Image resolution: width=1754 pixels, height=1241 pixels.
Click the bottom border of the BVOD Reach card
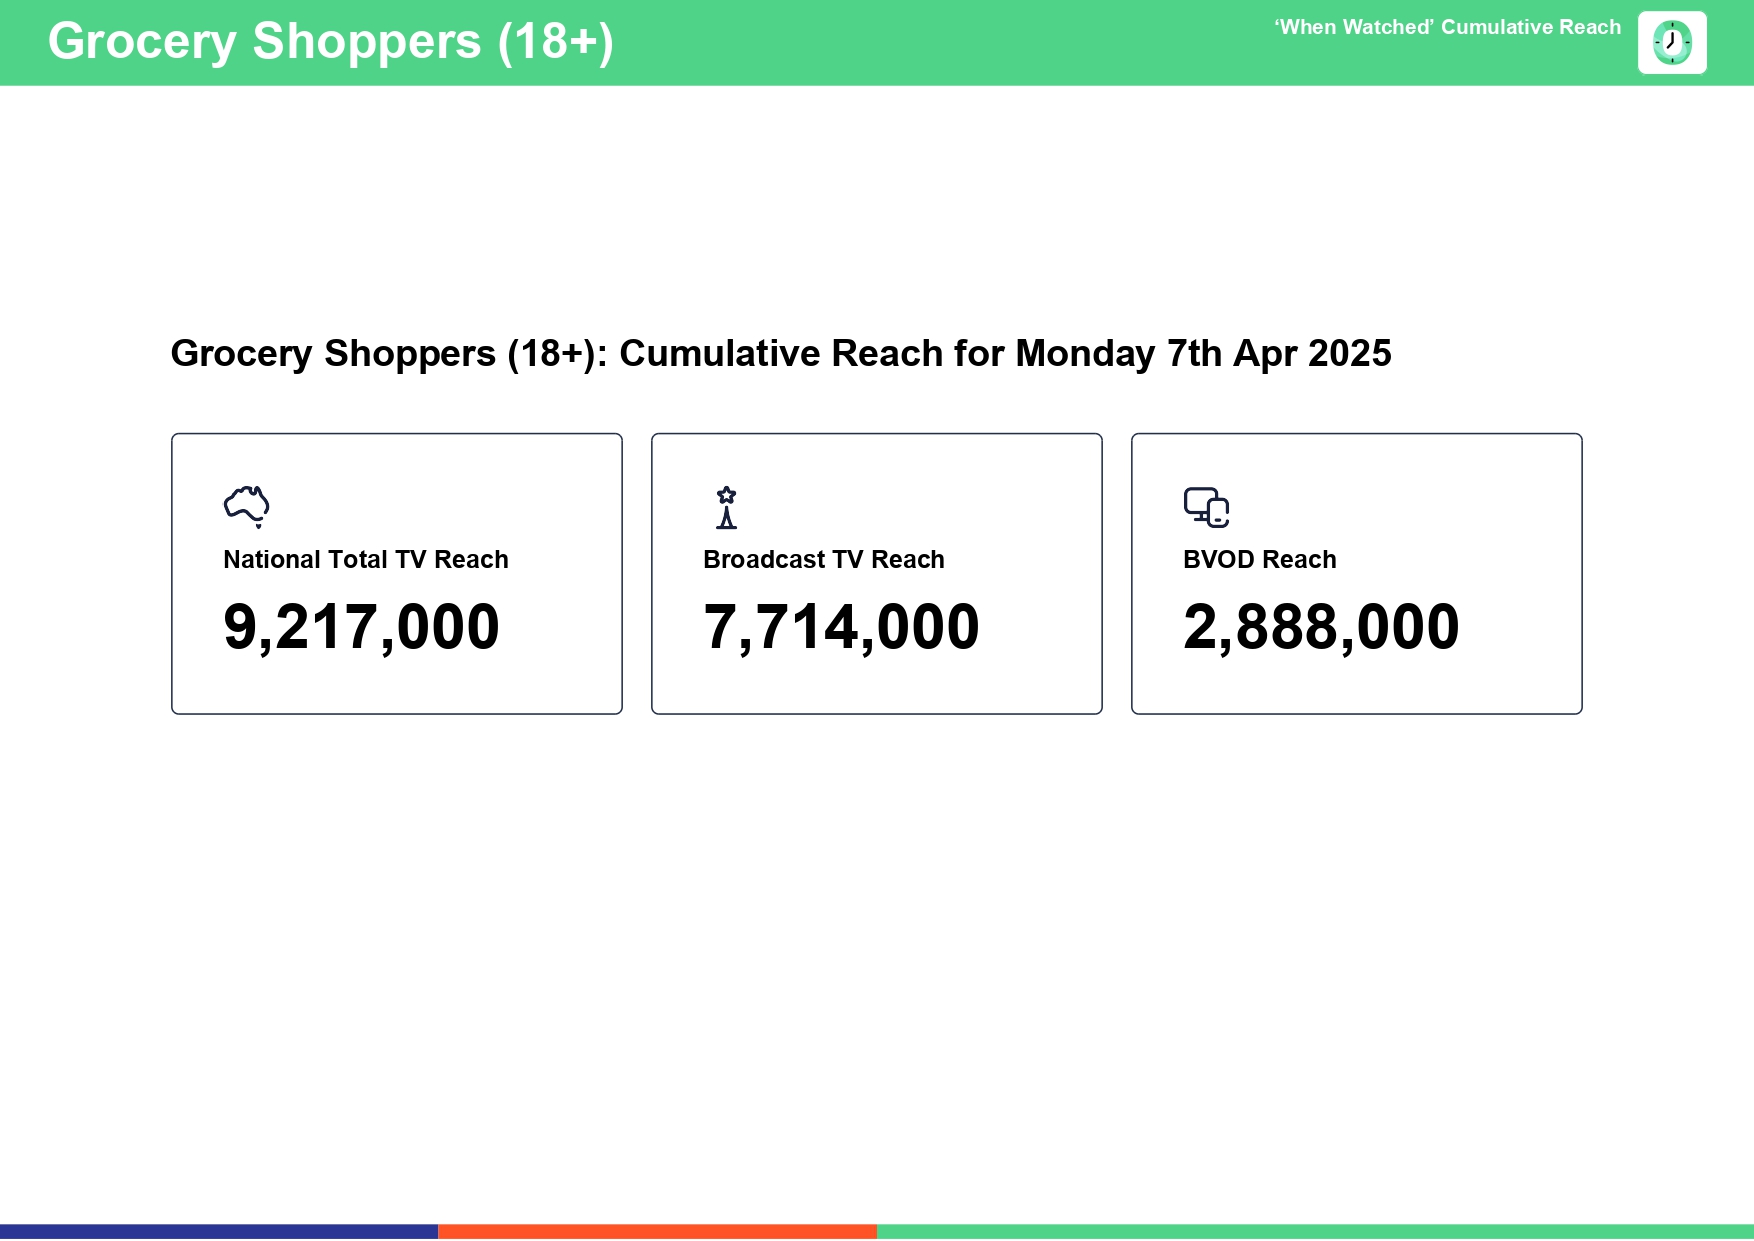point(1356,713)
